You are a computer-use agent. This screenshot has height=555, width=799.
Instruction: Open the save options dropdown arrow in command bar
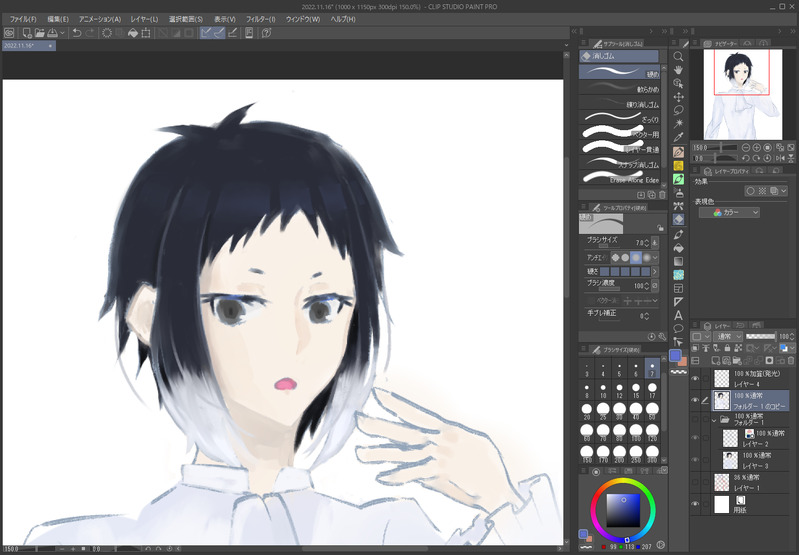pos(63,33)
